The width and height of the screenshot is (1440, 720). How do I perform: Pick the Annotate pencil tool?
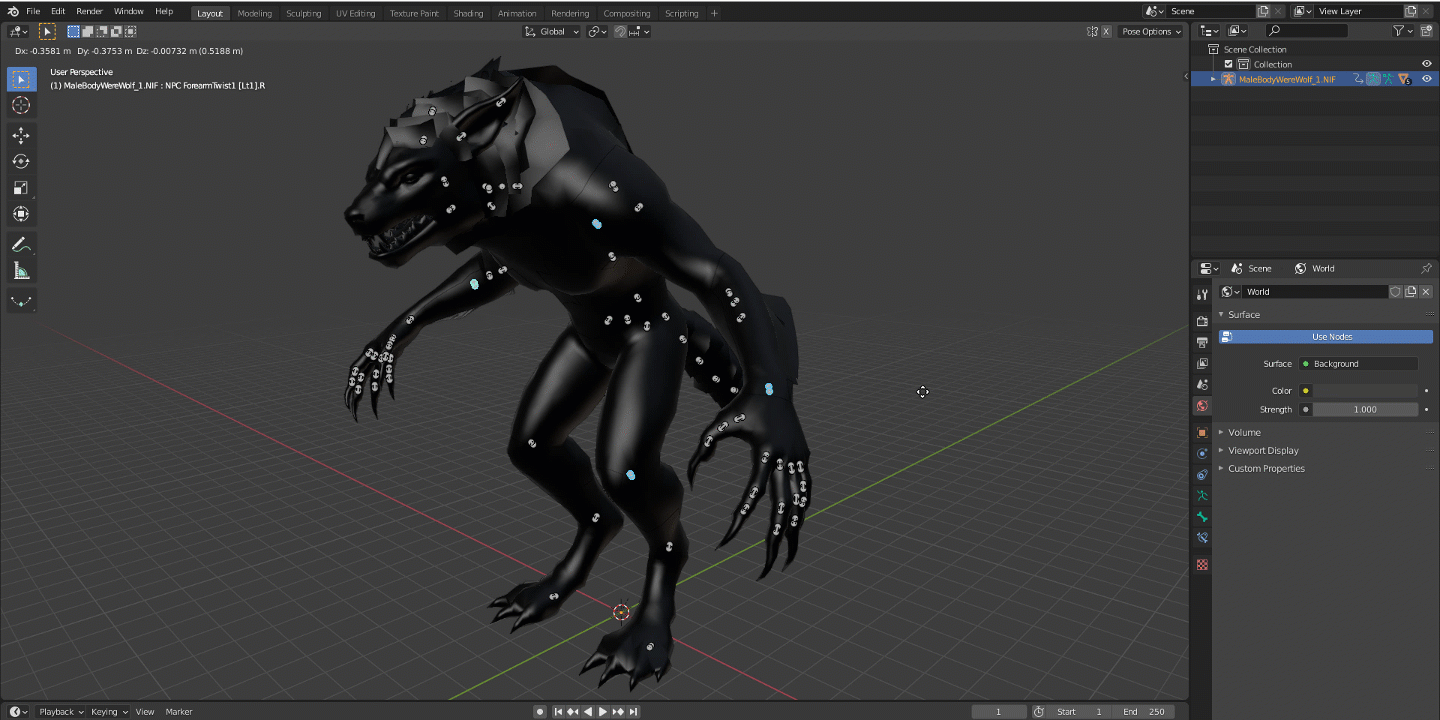[21, 244]
